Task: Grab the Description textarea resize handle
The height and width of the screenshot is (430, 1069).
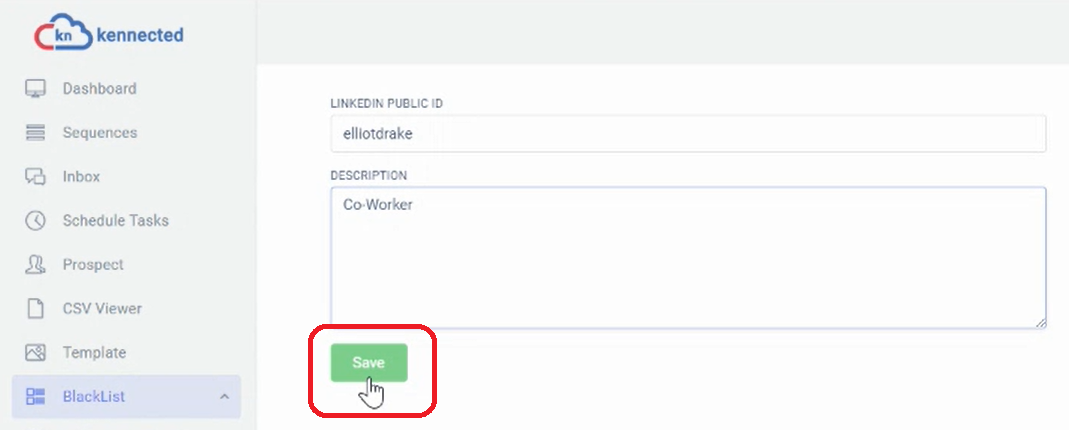Action: click(1040, 323)
